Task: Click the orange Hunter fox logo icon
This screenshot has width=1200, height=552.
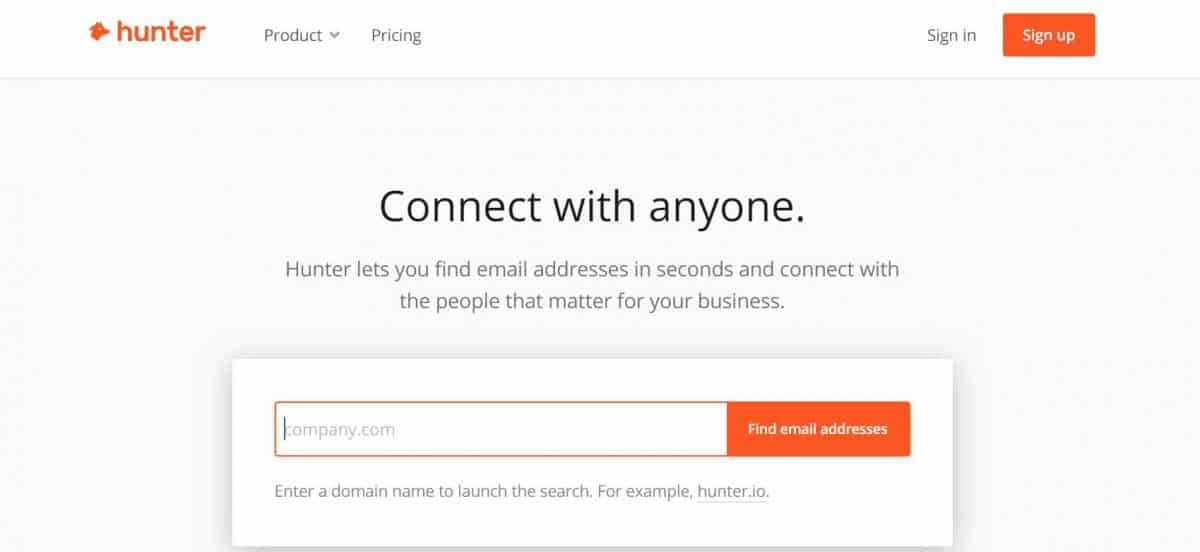Action: point(98,33)
